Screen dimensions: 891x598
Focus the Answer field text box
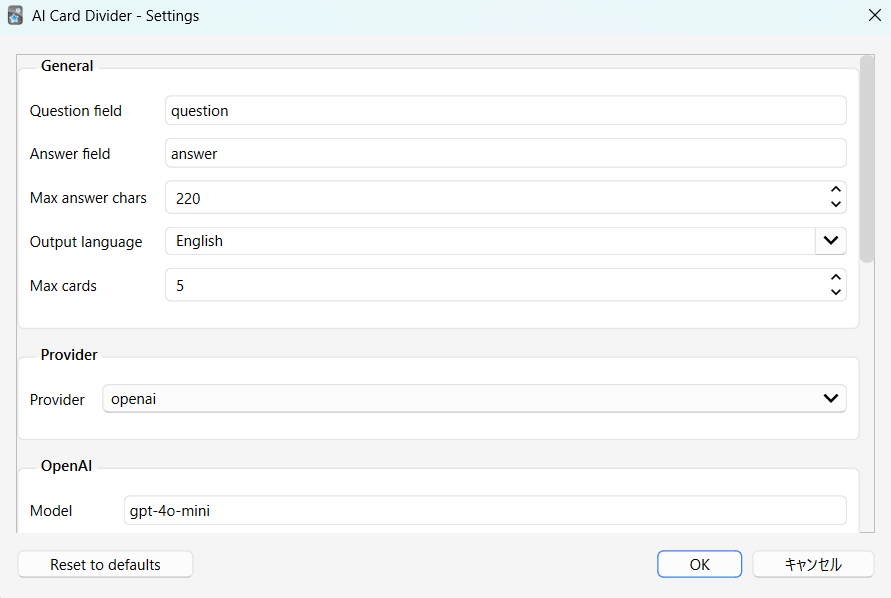tap(505, 154)
